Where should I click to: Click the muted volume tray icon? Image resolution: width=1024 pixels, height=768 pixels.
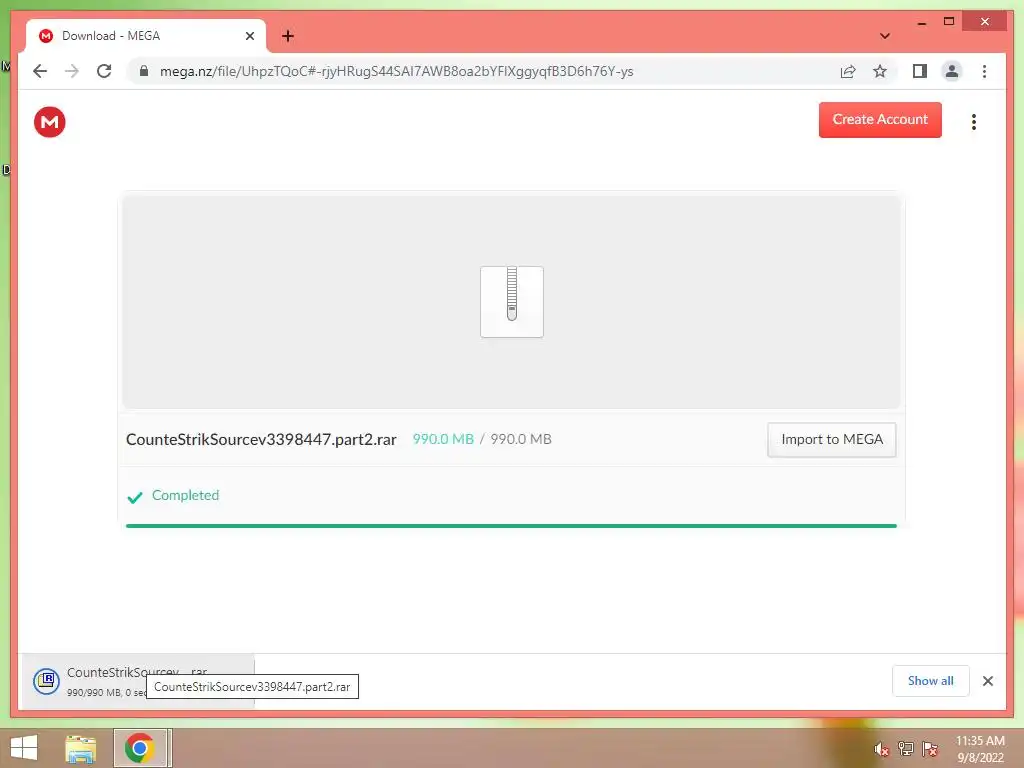882,749
